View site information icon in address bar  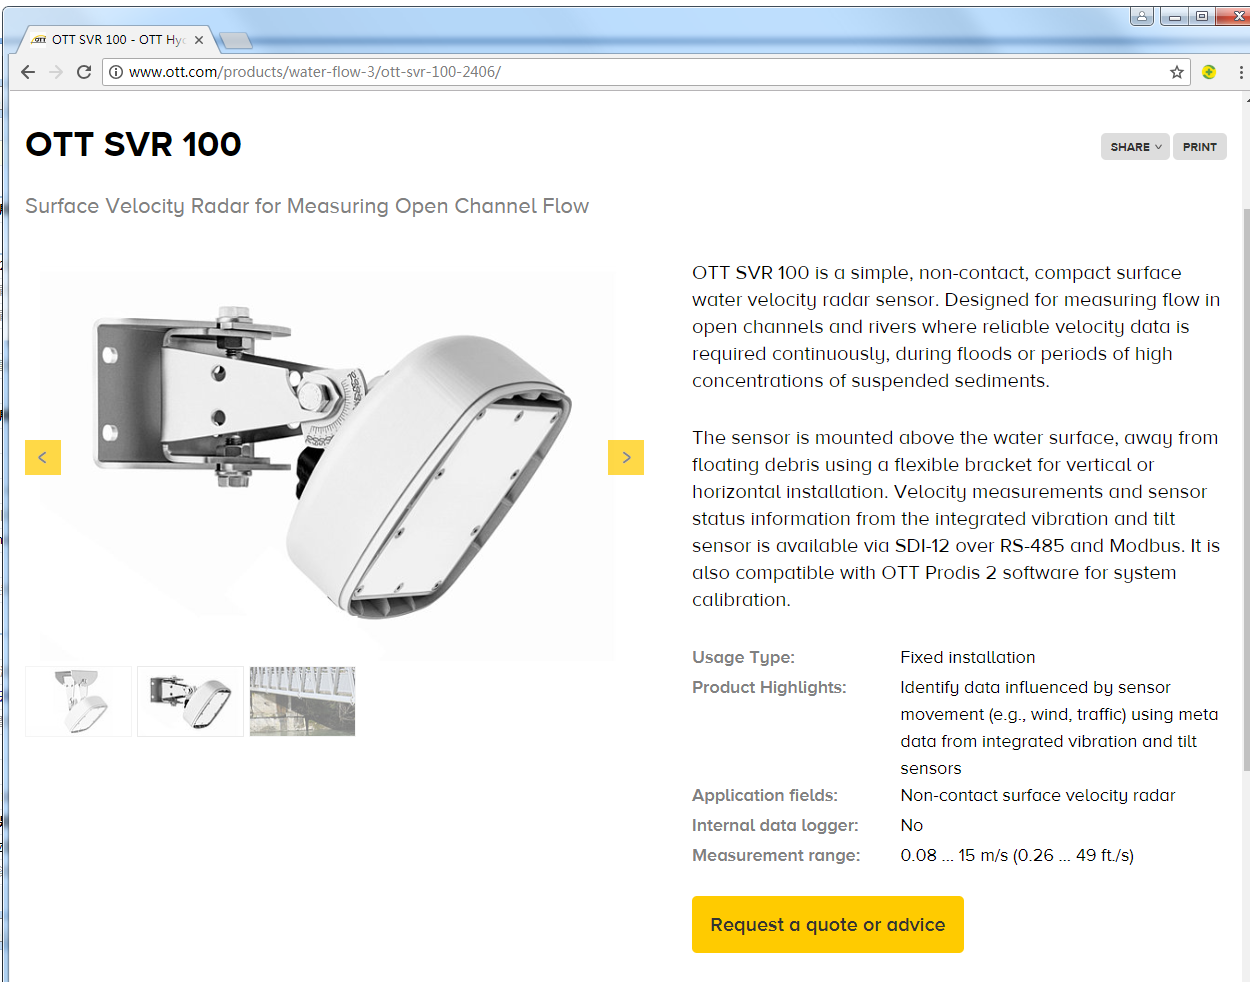coord(116,72)
